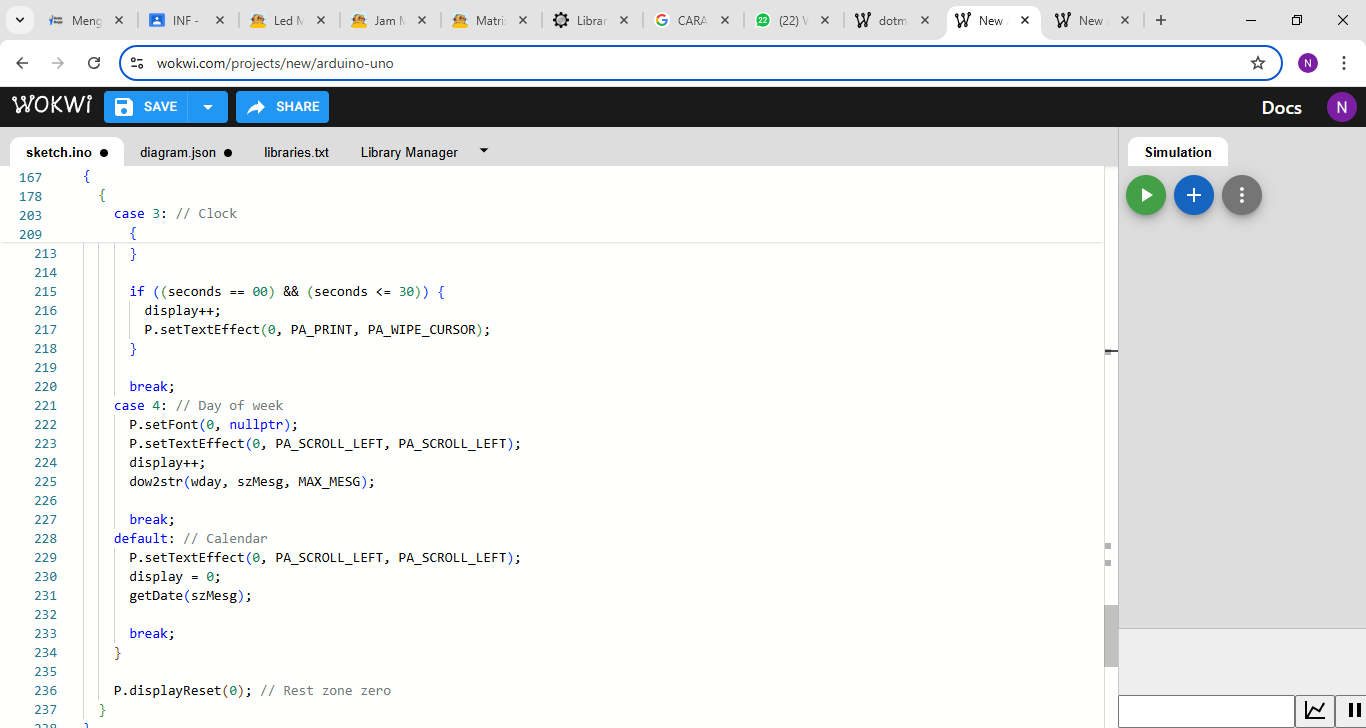The image size is (1366, 728).
Task: Go back with the browser back arrow
Action: [22, 63]
